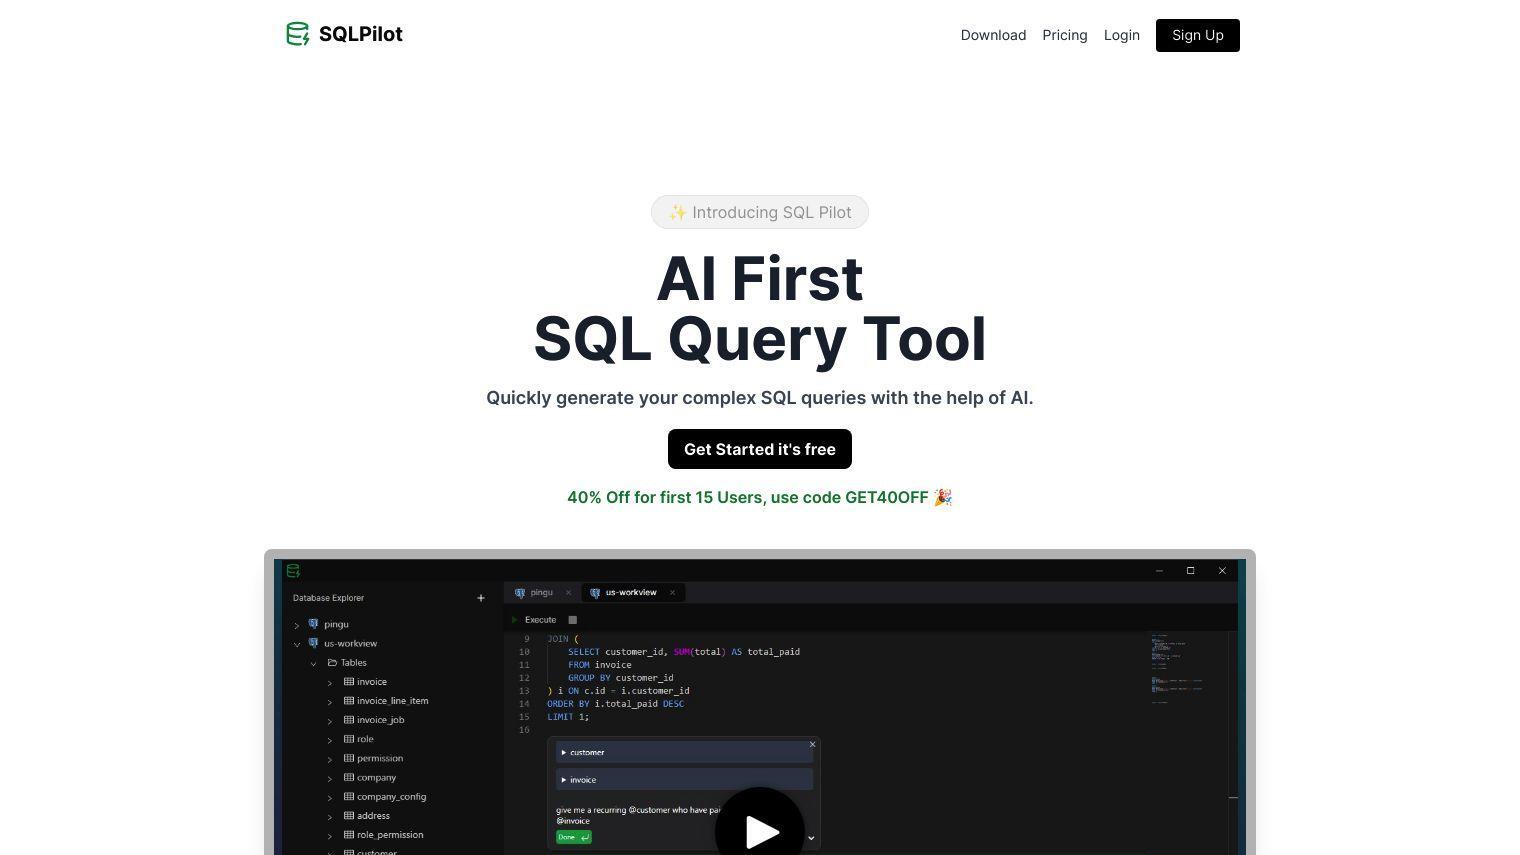
Task: Click the ORDER BY i.total_paid DESC line
Action: [615, 704]
